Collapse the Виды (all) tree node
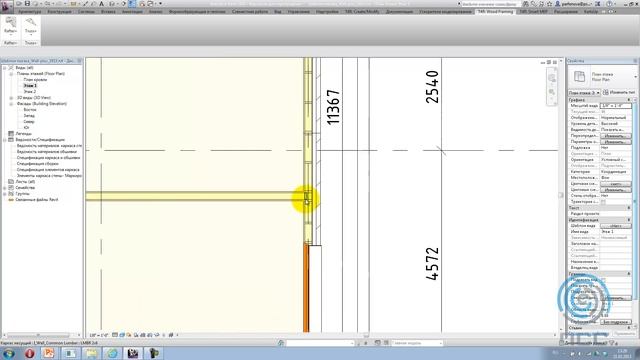Screen dimensions: 640x360 point(5,68)
